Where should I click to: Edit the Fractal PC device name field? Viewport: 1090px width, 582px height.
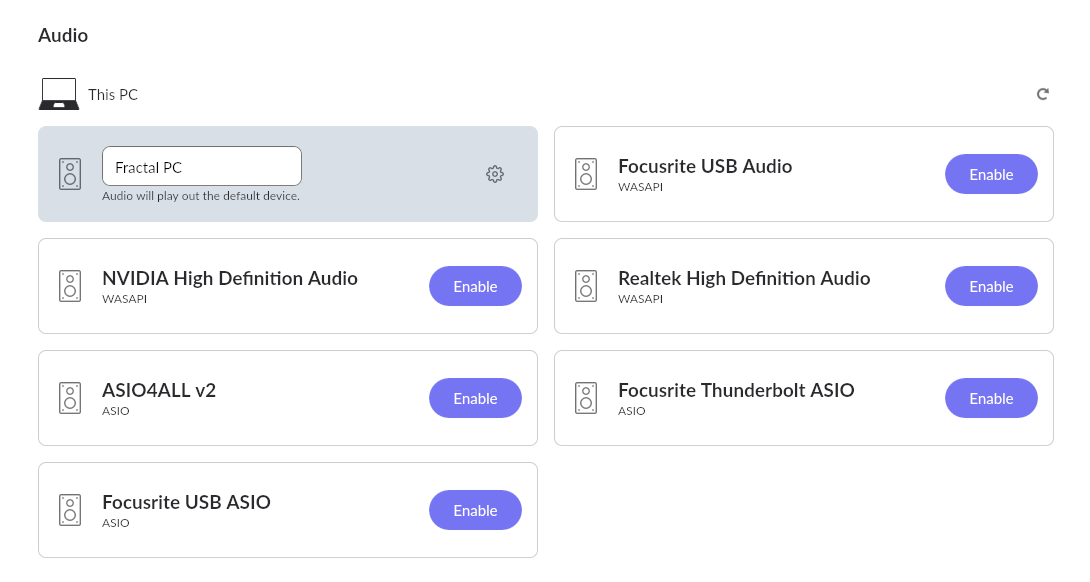[x=202, y=166]
